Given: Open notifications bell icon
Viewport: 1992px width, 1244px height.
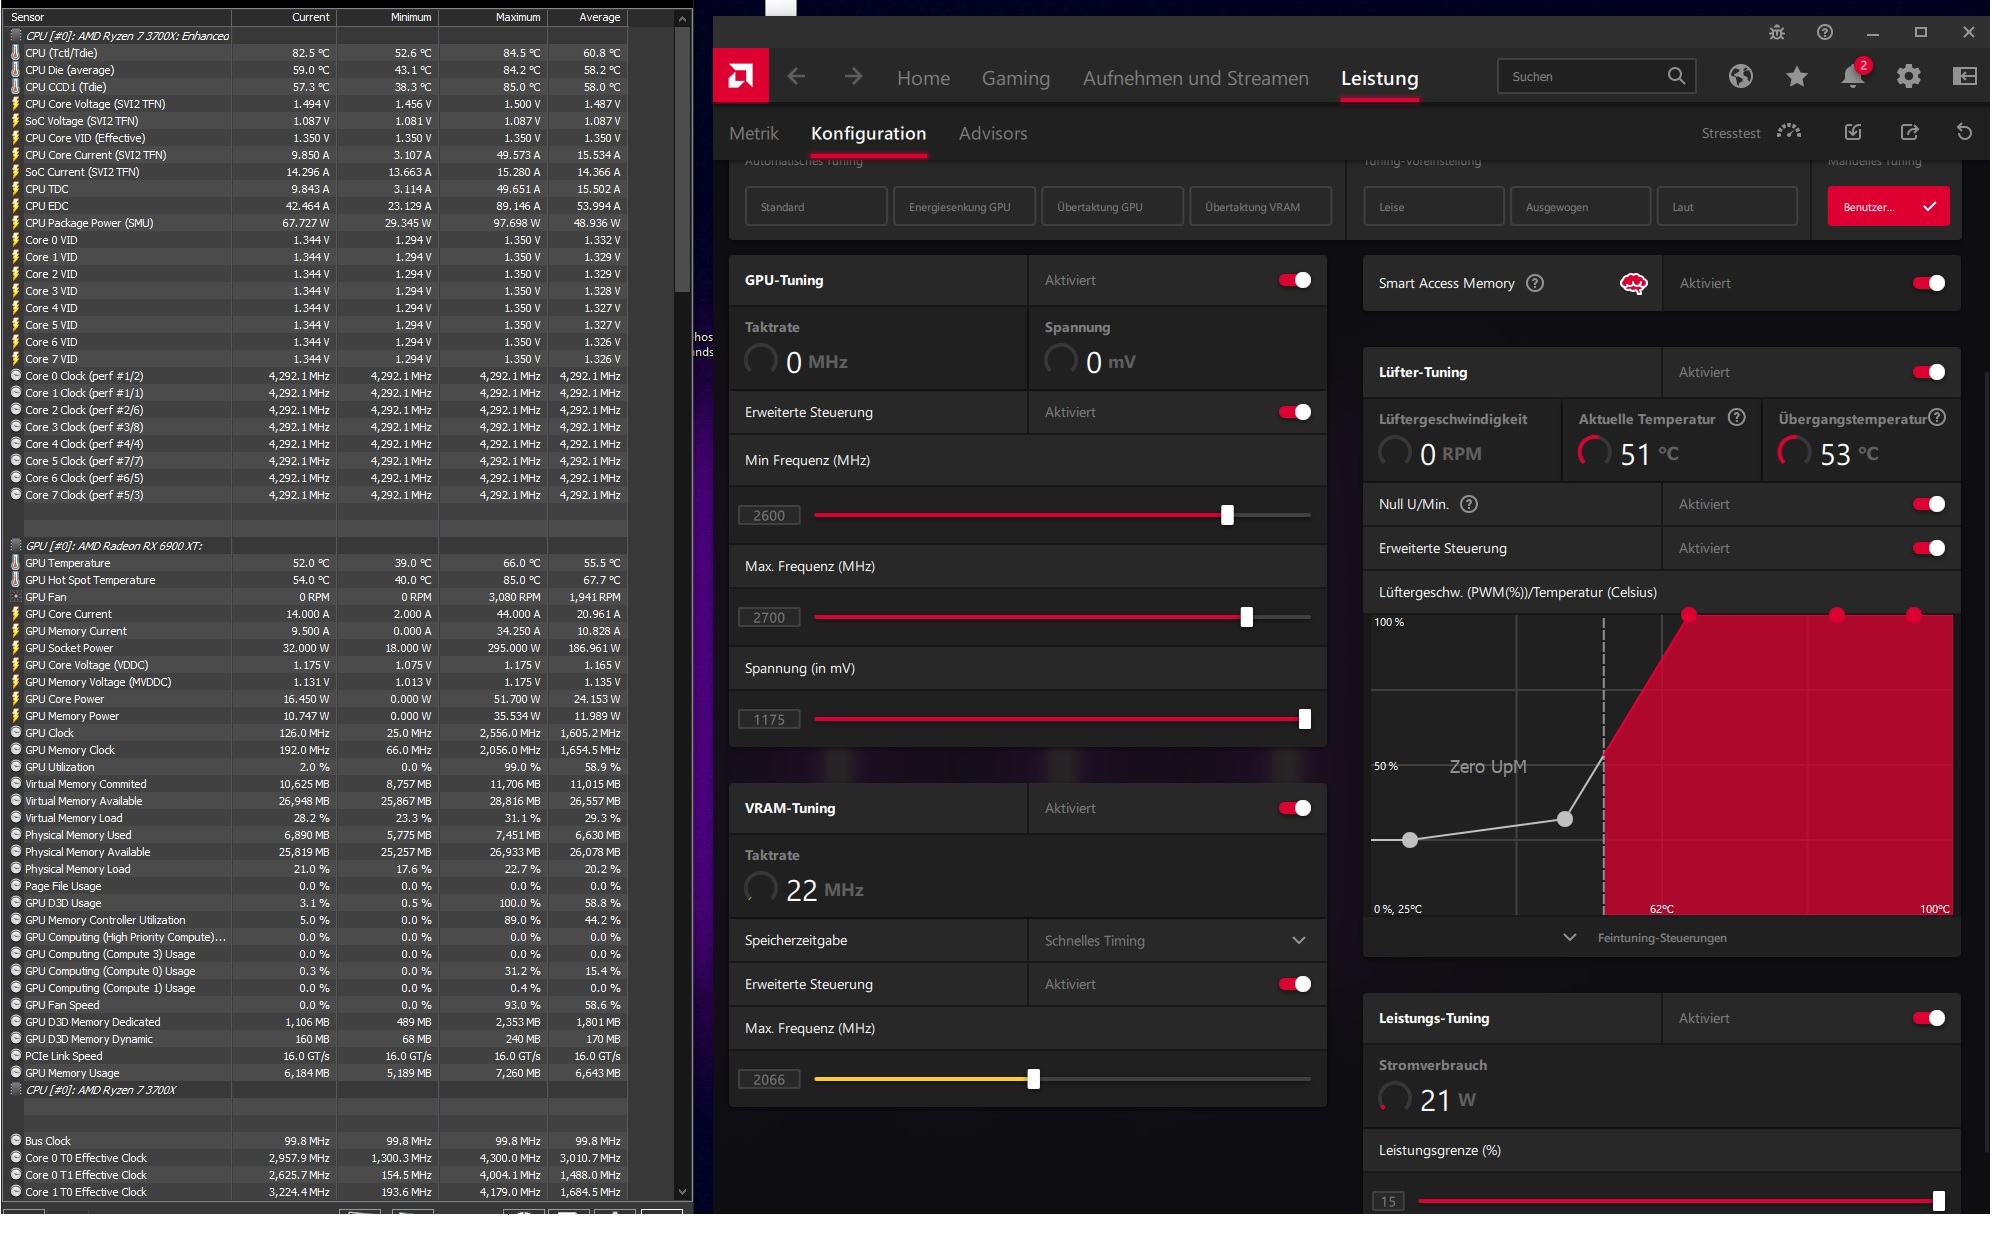Looking at the screenshot, I should [x=1853, y=76].
